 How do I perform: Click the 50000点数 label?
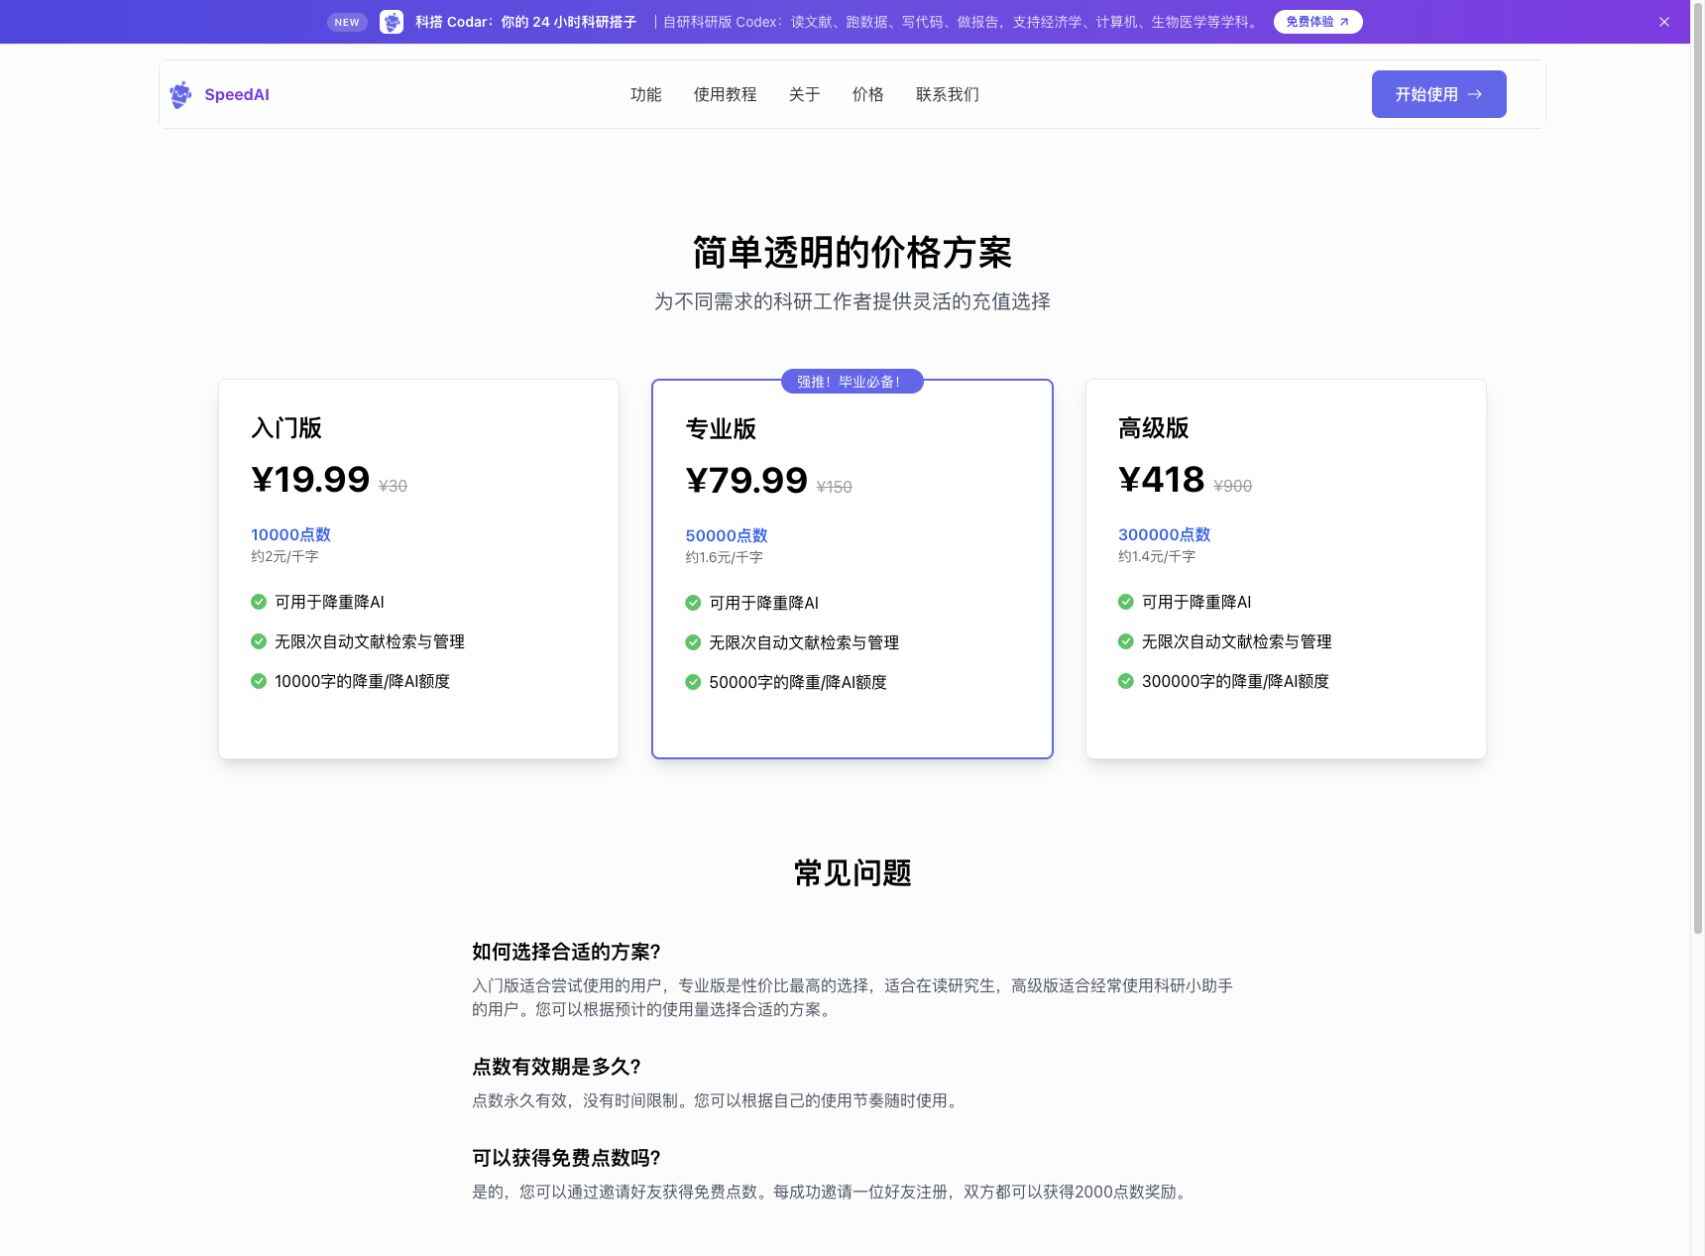click(726, 536)
